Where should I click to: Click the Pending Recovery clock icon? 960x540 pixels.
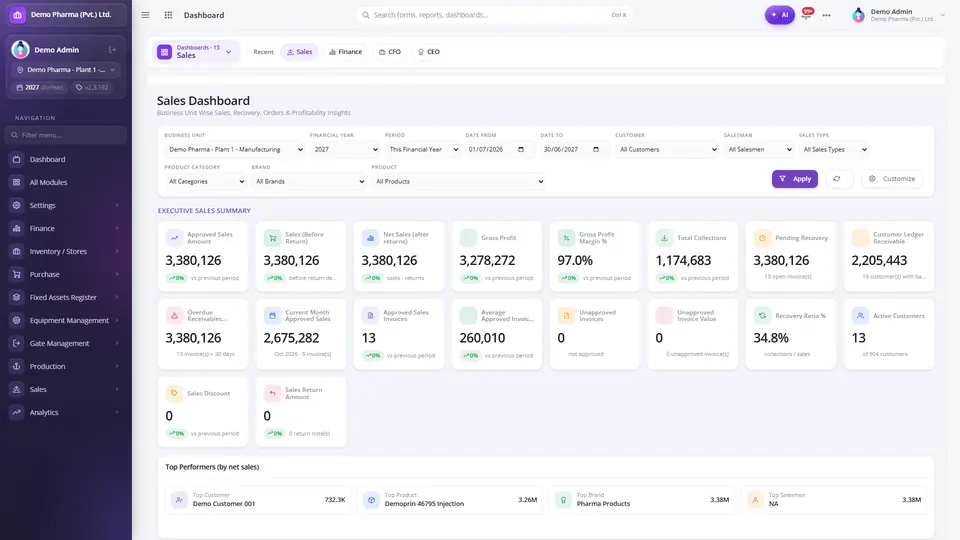tap(762, 238)
